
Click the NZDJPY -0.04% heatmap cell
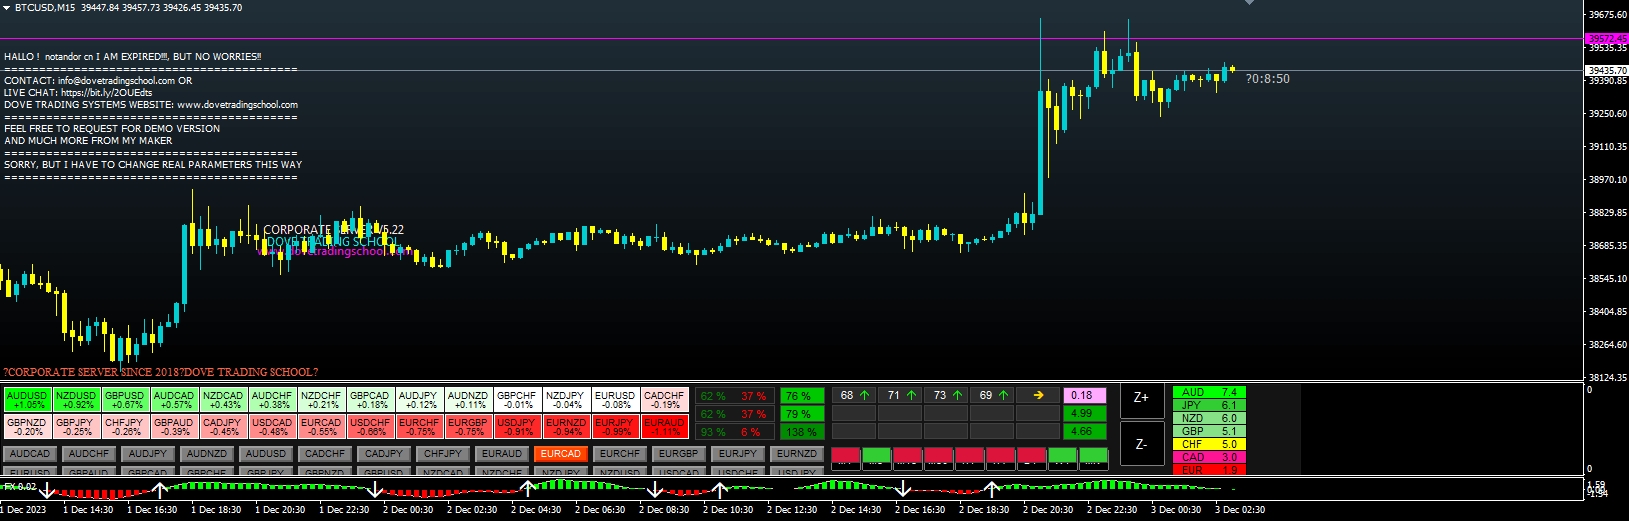pyautogui.click(x=568, y=400)
